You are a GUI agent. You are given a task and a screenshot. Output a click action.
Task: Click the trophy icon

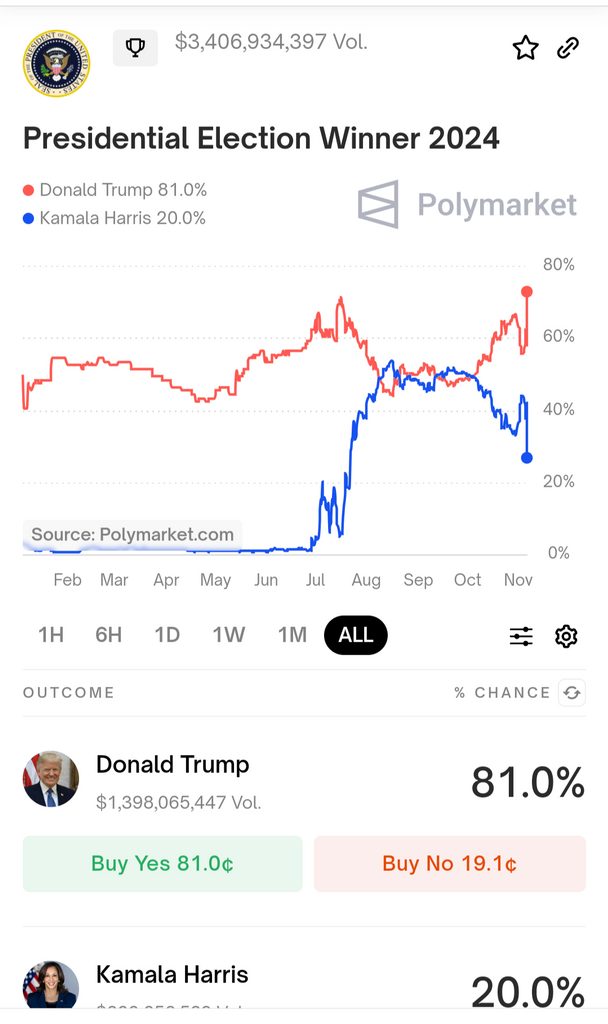[x=135, y=47]
